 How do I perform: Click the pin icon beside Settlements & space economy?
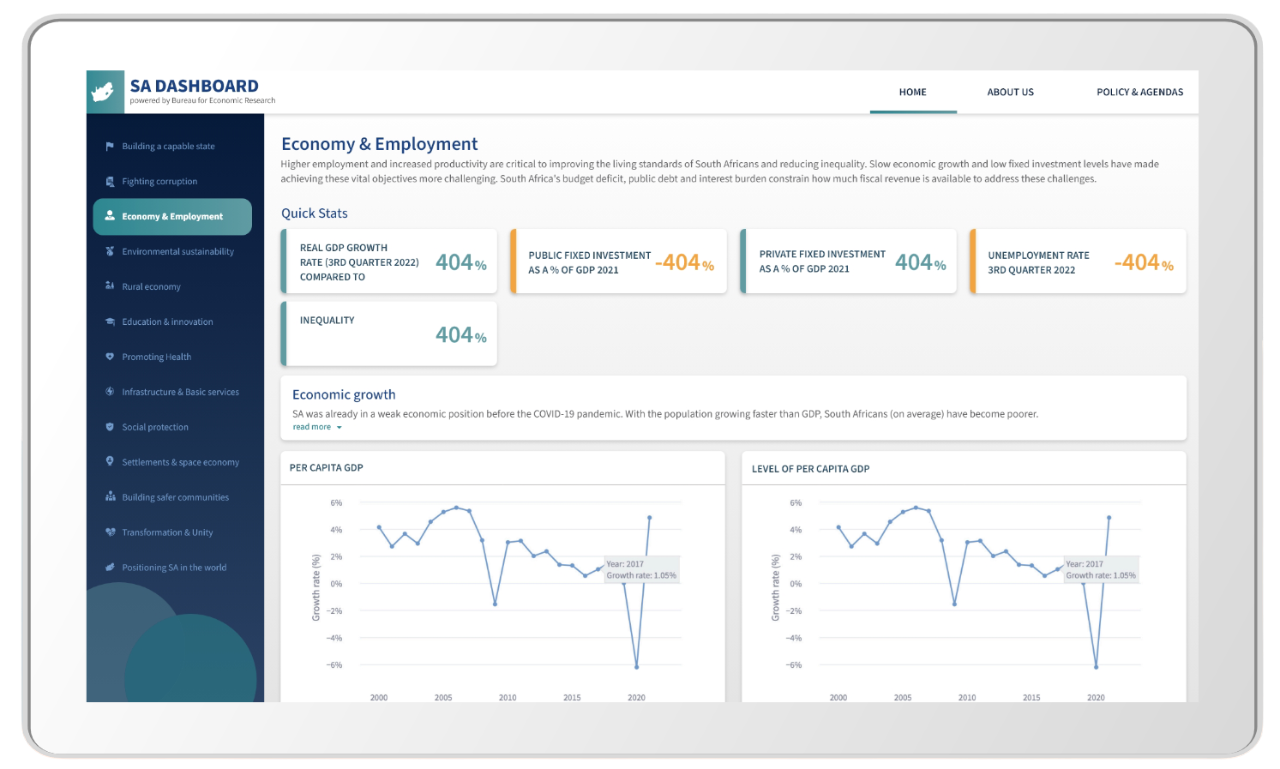click(x=110, y=462)
